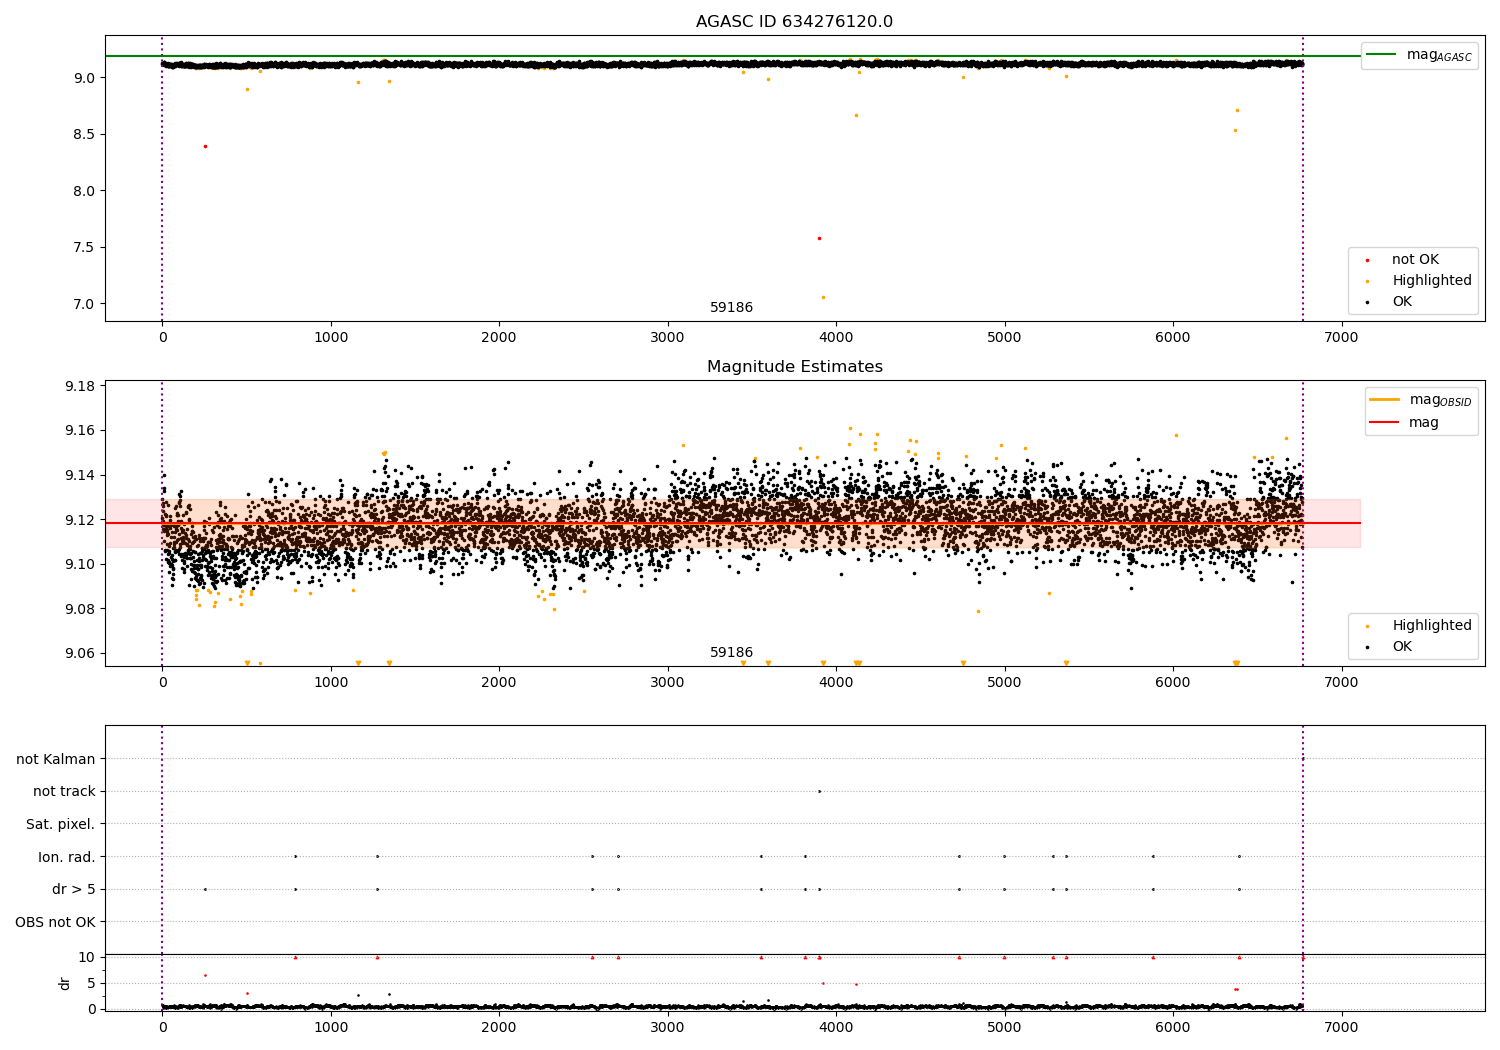Click the 'not track' axis label
Screen dimensions: 1500x1050
(x=64, y=792)
